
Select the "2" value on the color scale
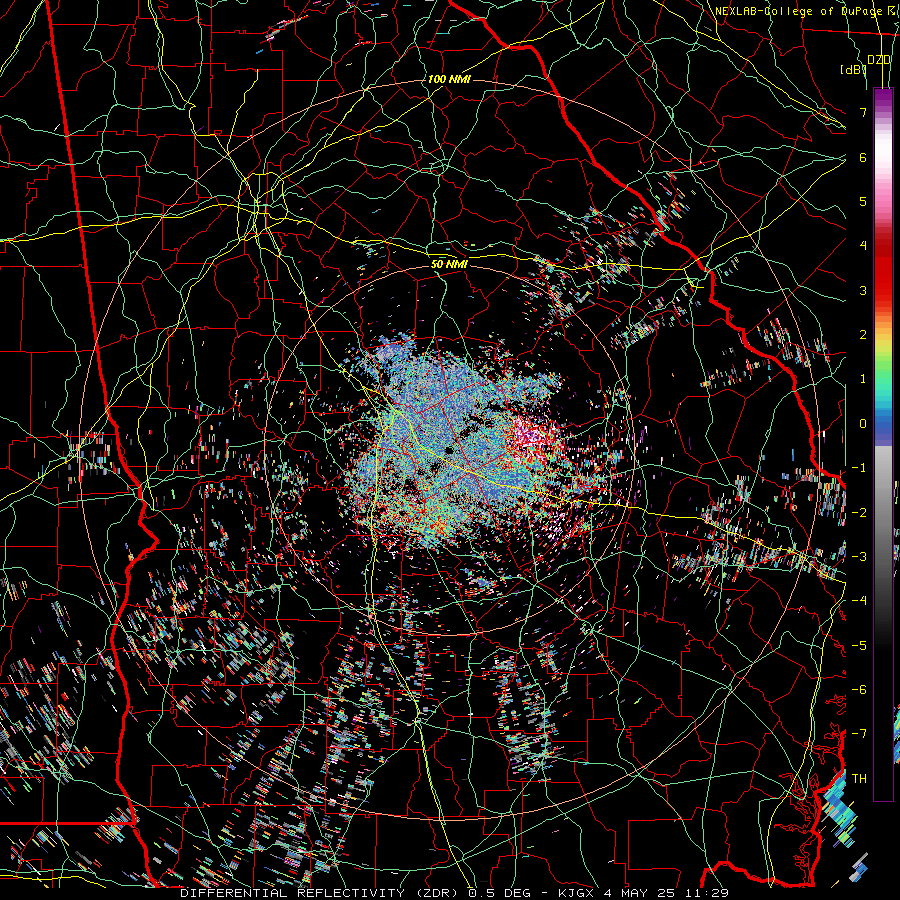[863, 335]
